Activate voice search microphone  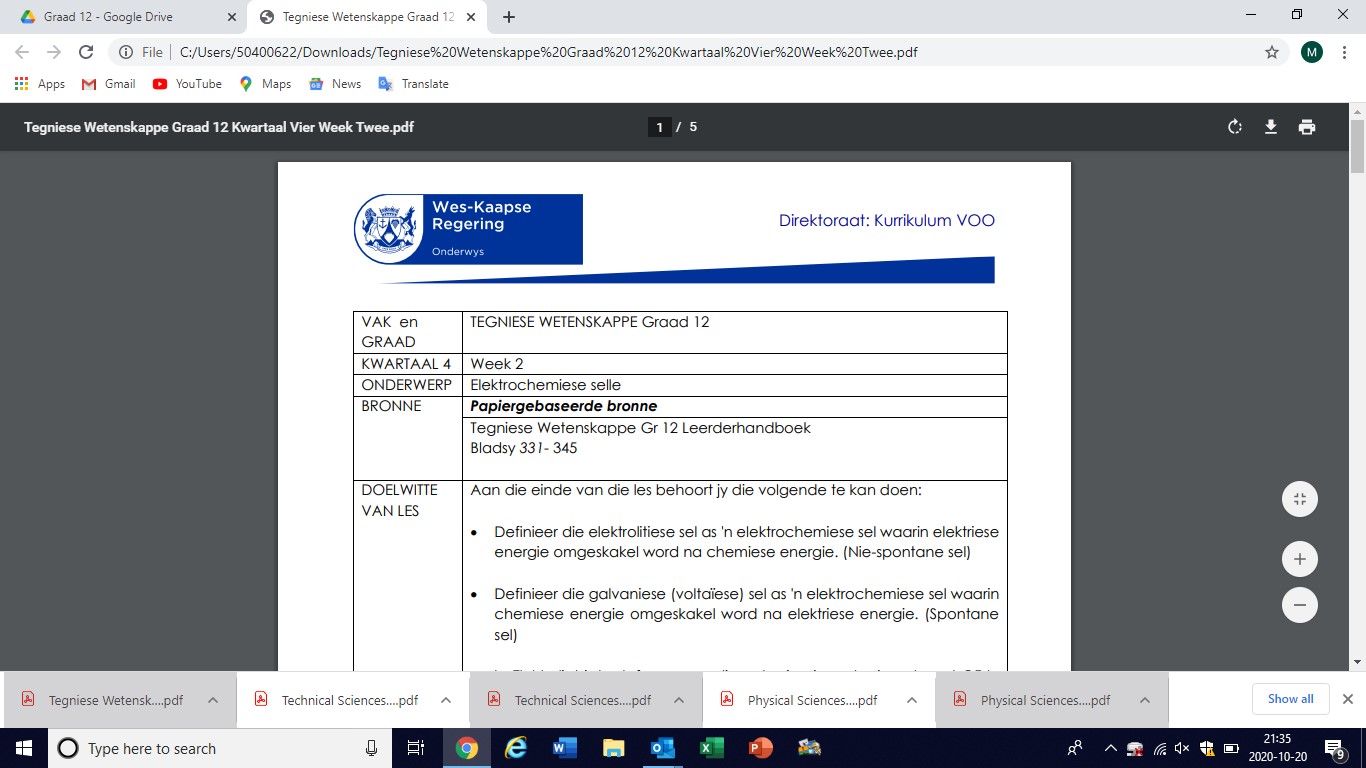[x=371, y=748]
